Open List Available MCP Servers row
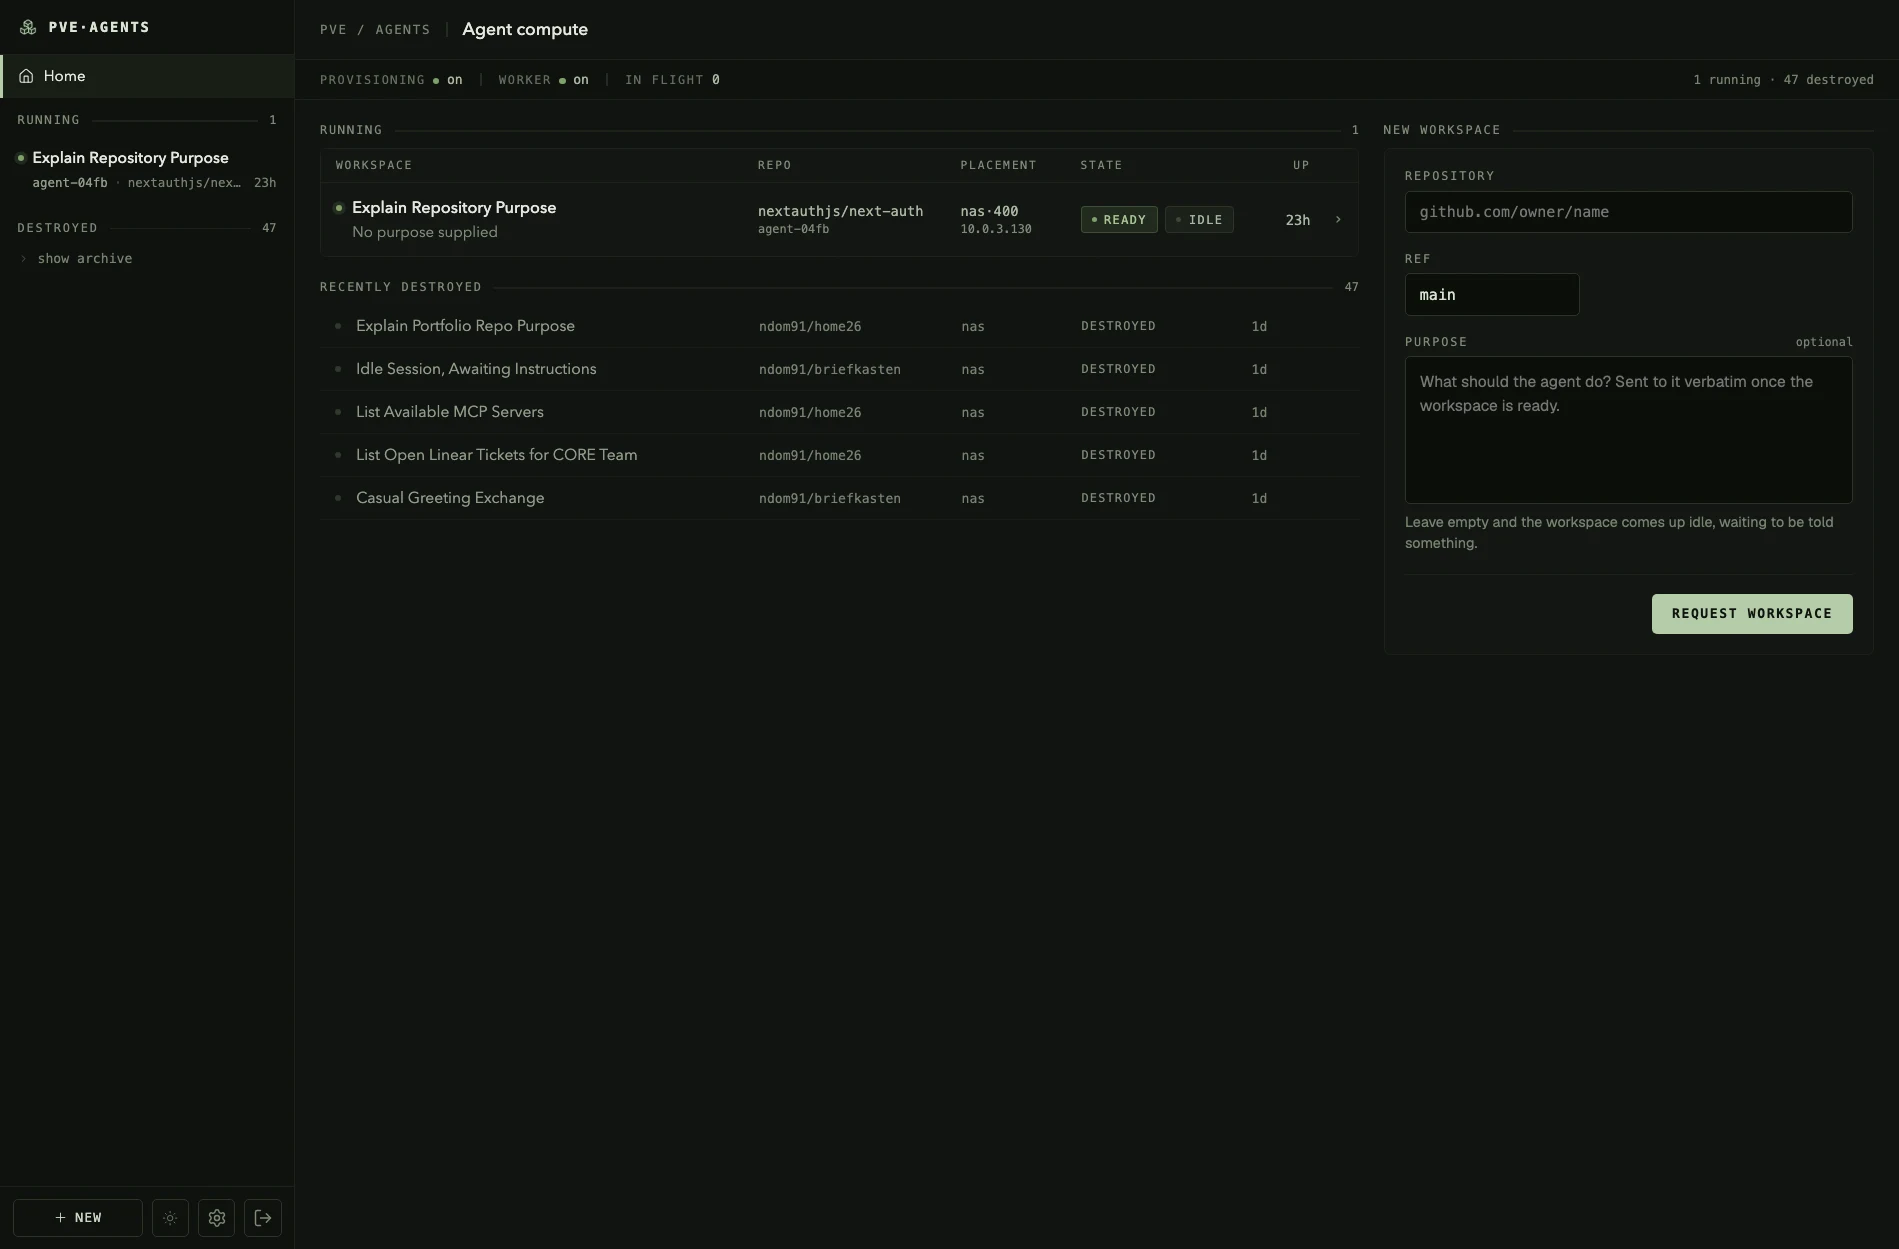Viewport: 1899px width, 1249px height. (839, 412)
